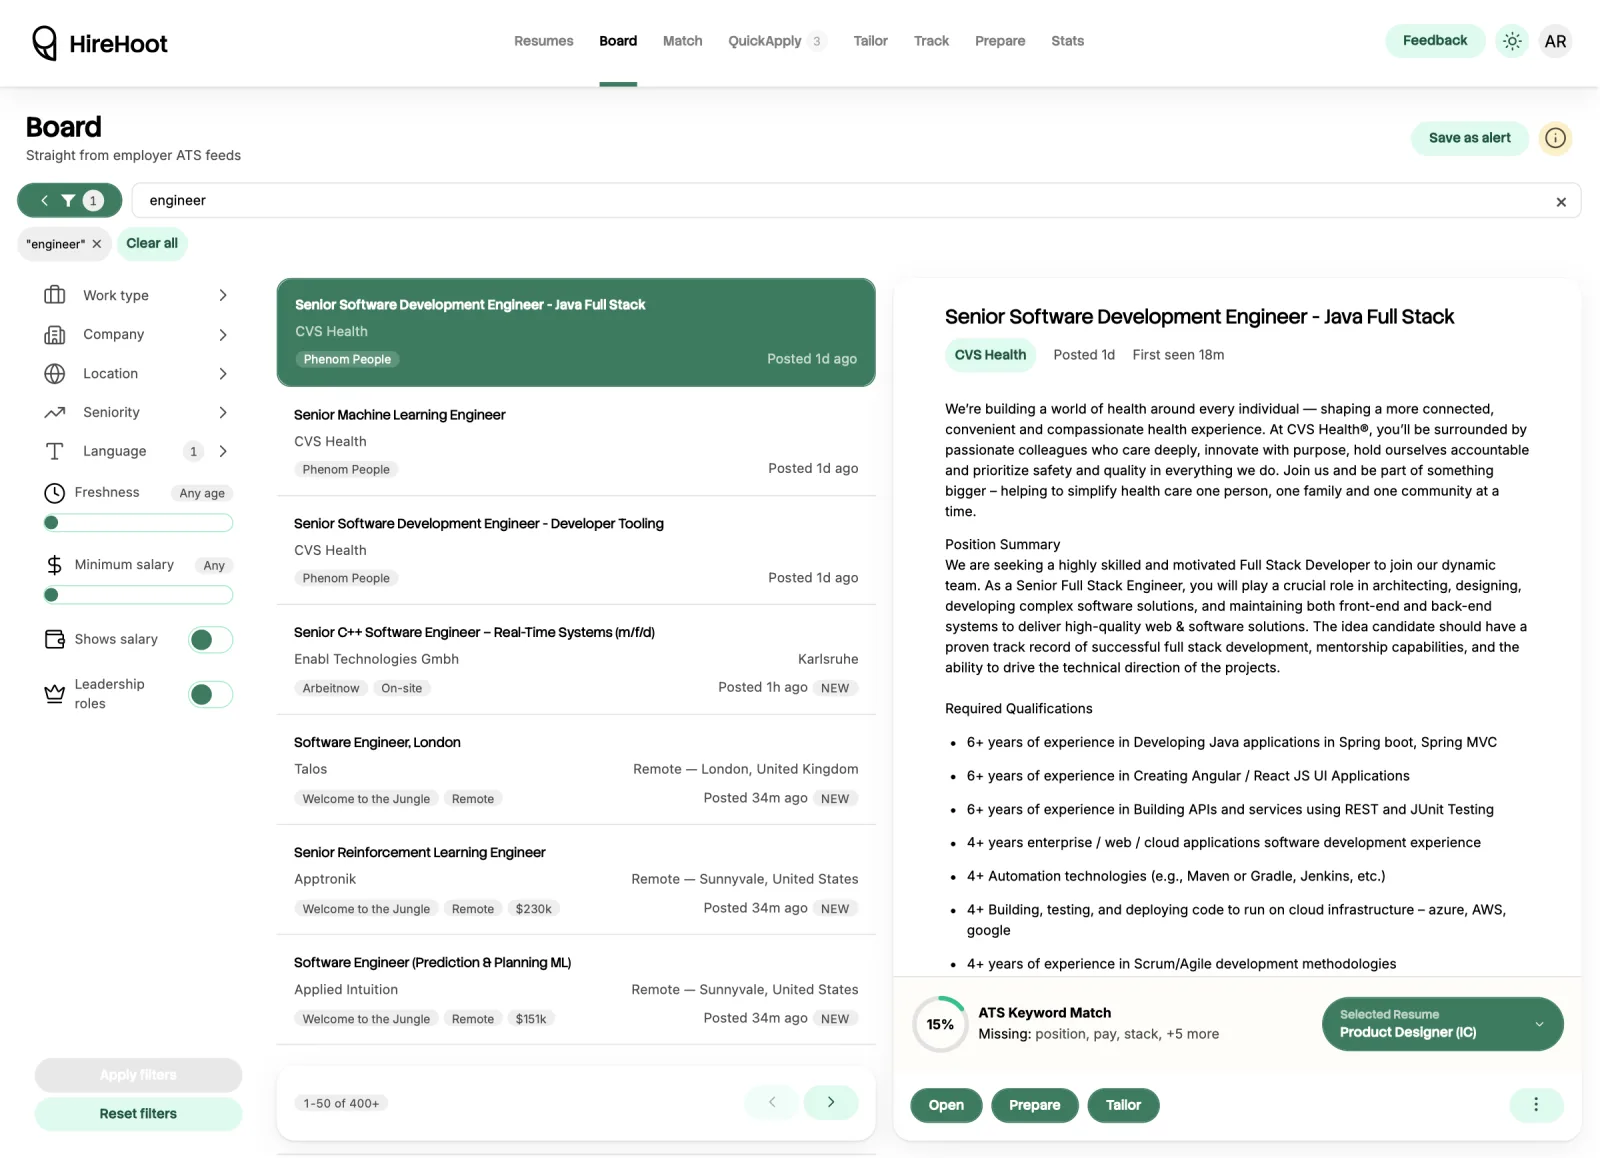
Task: Click Save as alert button
Action: click(1470, 138)
